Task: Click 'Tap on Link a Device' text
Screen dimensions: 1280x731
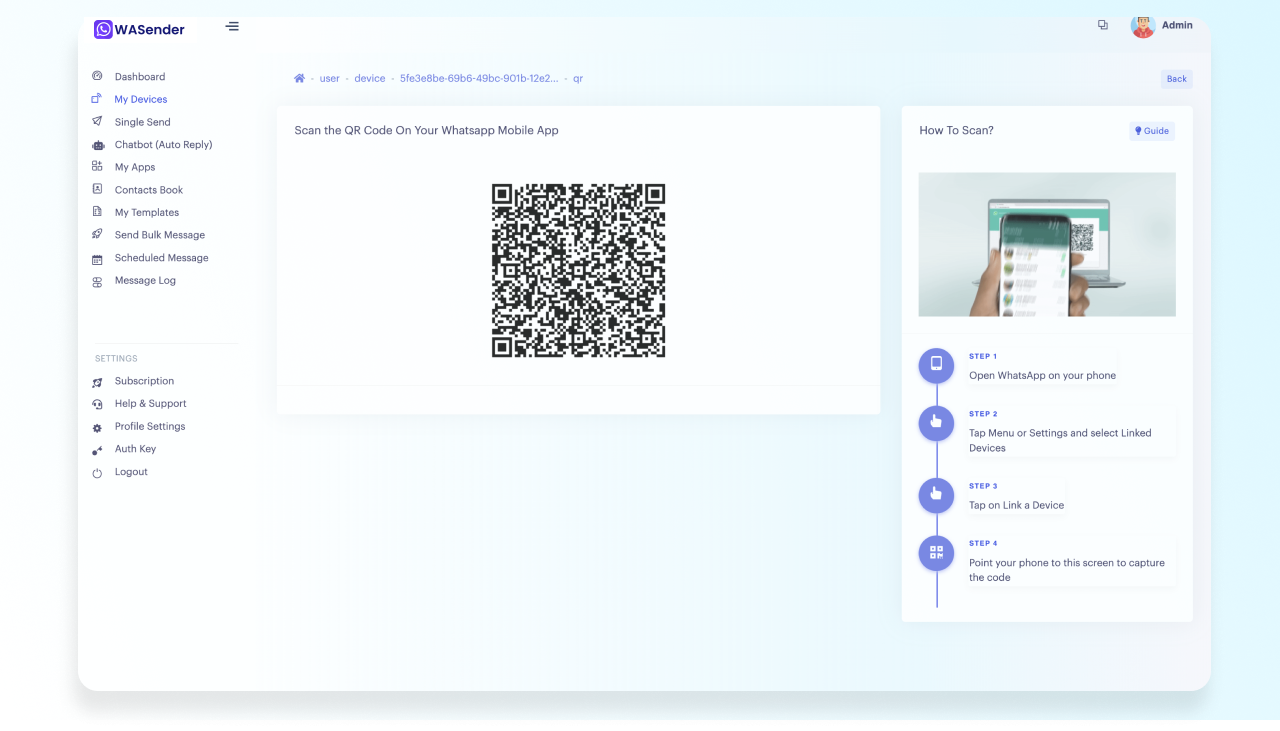Action: (1016, 506)
